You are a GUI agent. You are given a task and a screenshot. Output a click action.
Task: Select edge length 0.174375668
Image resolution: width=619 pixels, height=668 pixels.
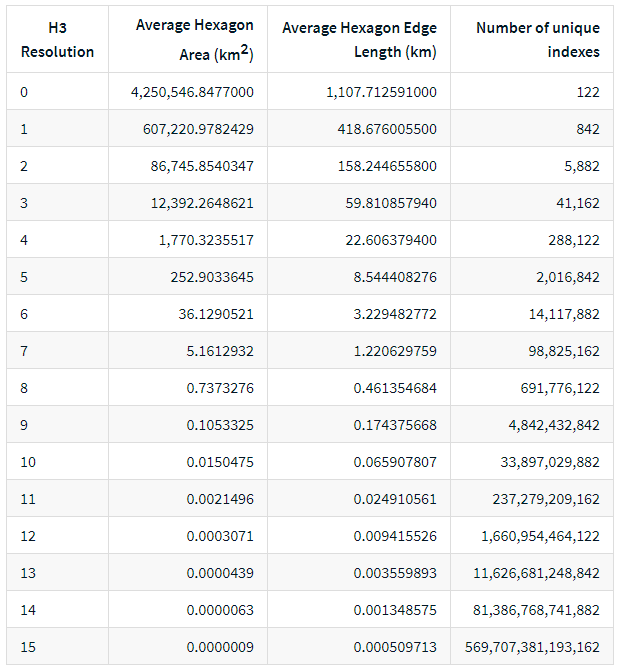coord(395,426)
